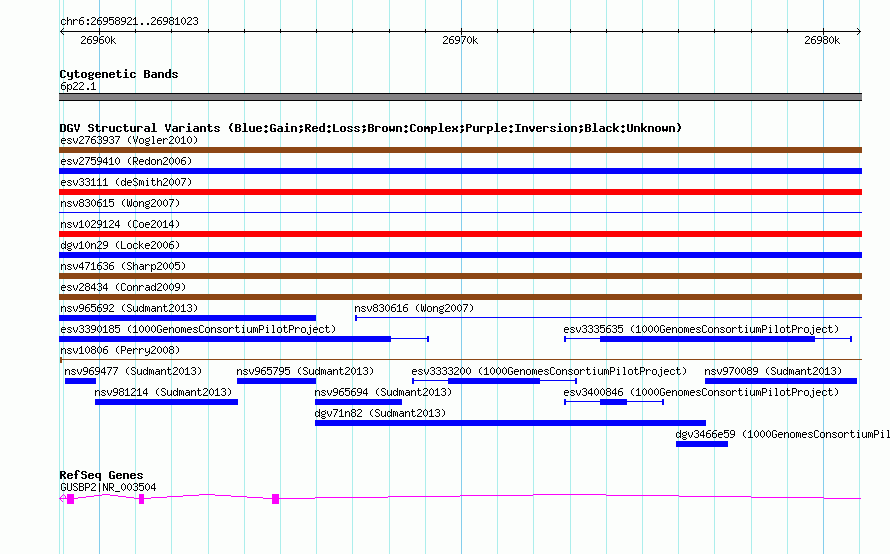Click the esv3335635 variant label
Image resolution: width=890 pixels, height=554 pixels.
pyautogui.click(x=701, y=329)
